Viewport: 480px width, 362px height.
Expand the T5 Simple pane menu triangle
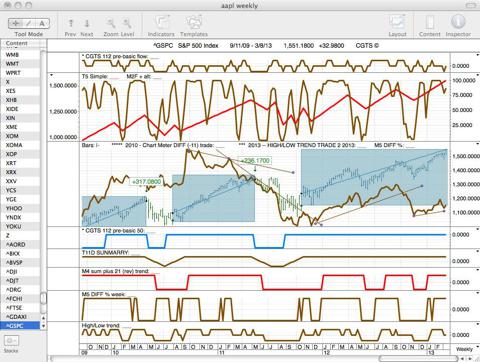[x=51, y=76]
